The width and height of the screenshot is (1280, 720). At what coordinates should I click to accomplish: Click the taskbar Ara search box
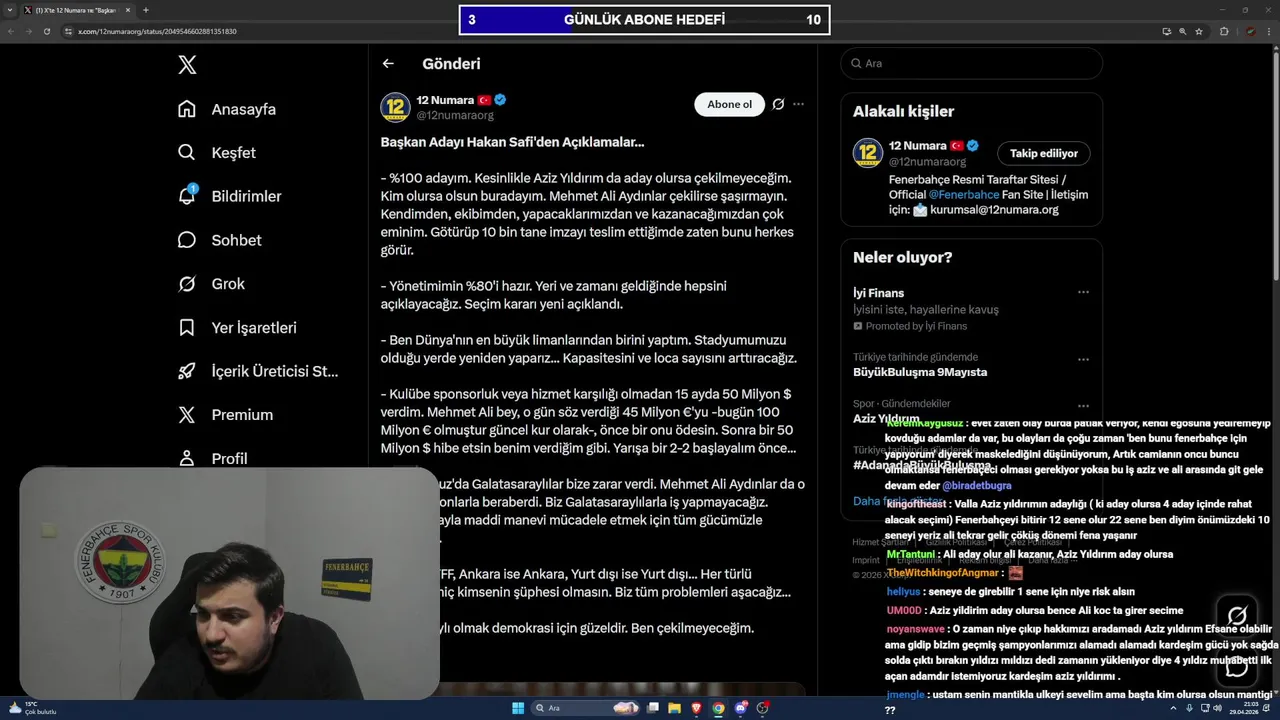click(x=587, y=708)
